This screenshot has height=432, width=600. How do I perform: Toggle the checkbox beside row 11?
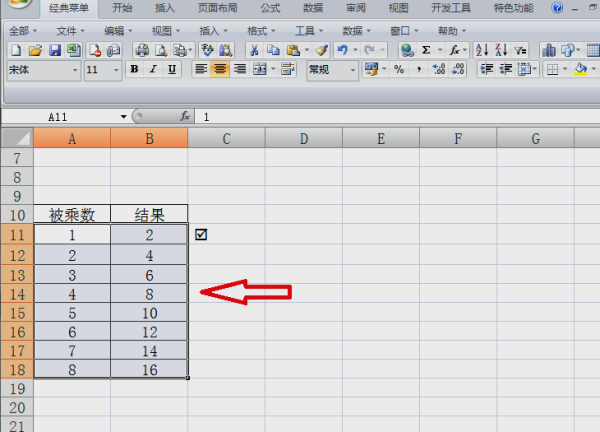click(x=201, y=235)
